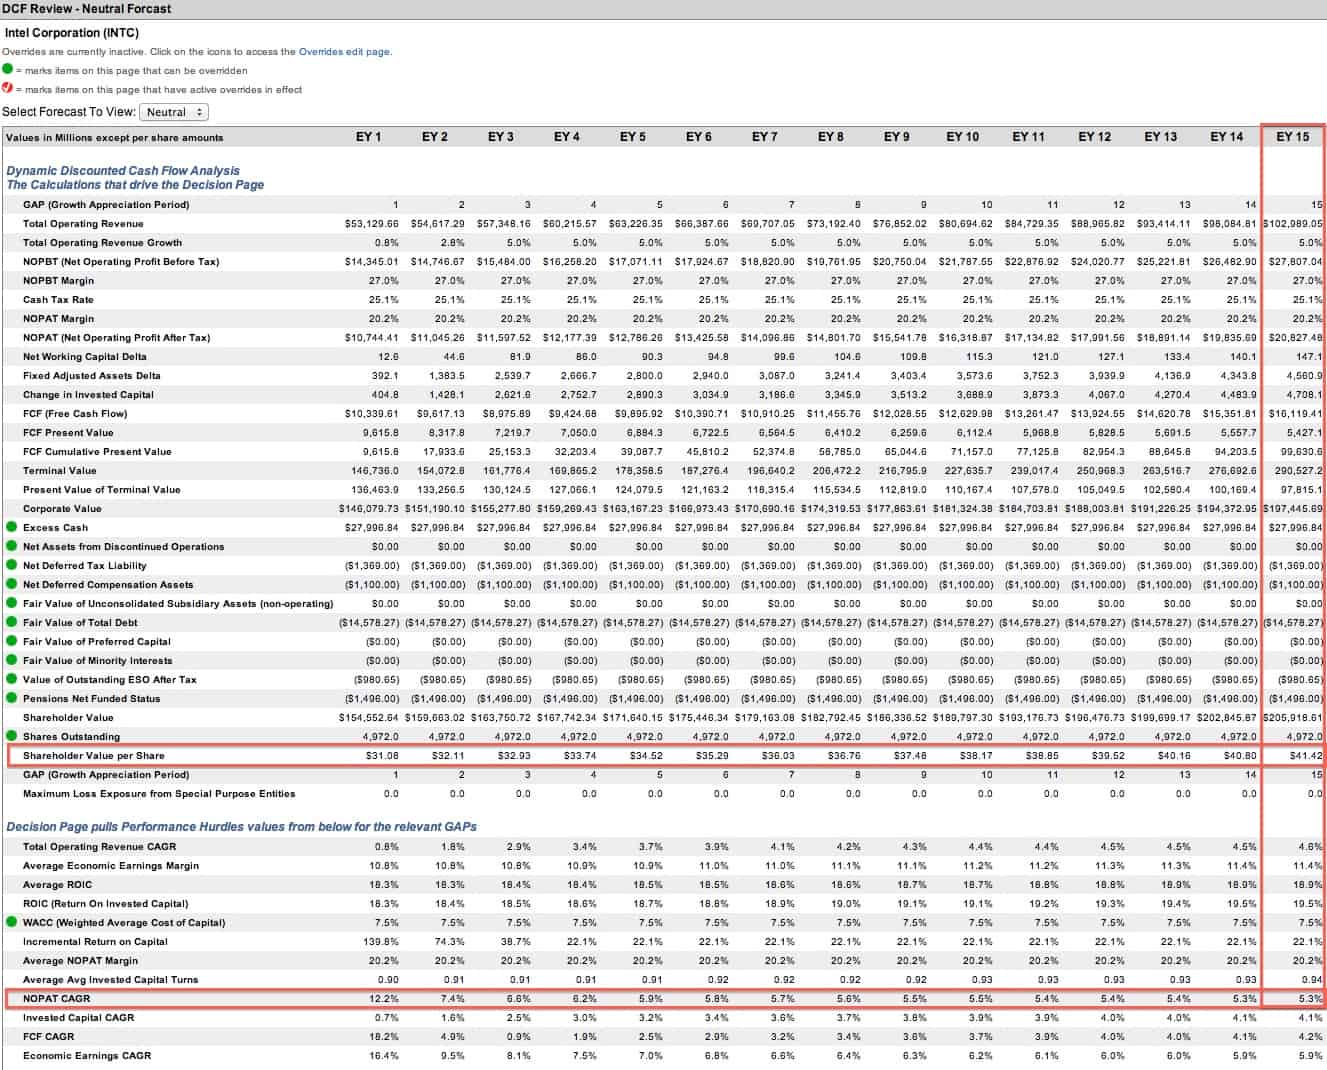Click the Total Operating Revenue row label
The height and width of the screenshot is (1070, 1327).
click(x=83, y=224)
